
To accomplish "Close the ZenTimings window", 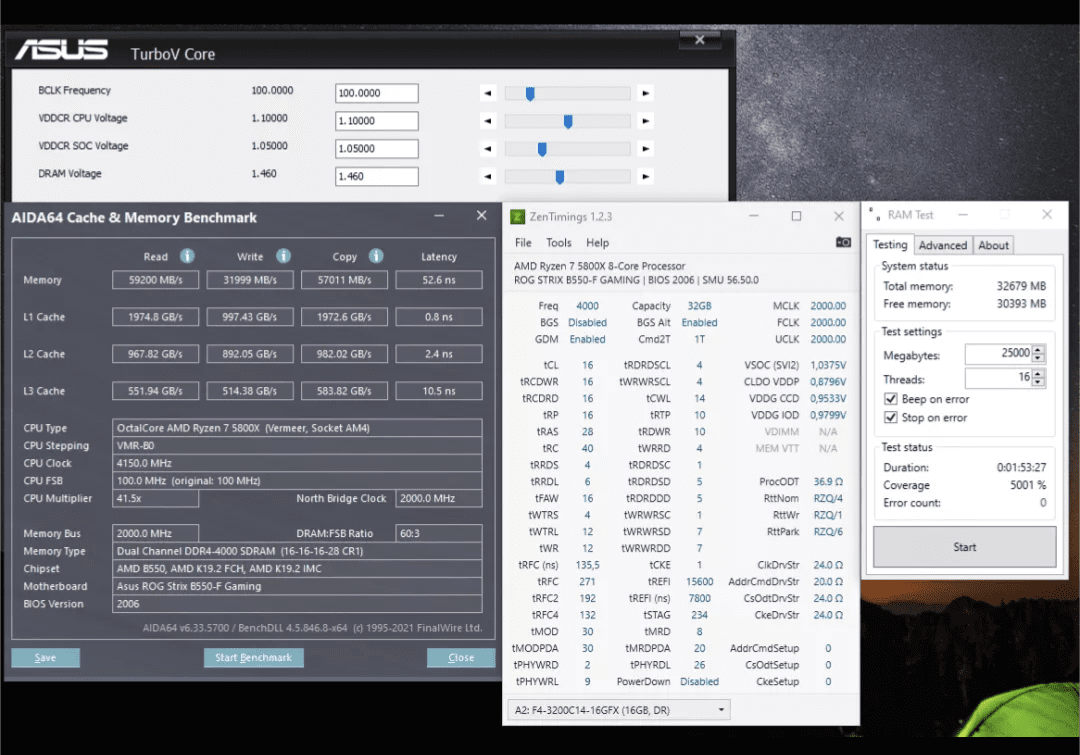I will tap(839, 216).
